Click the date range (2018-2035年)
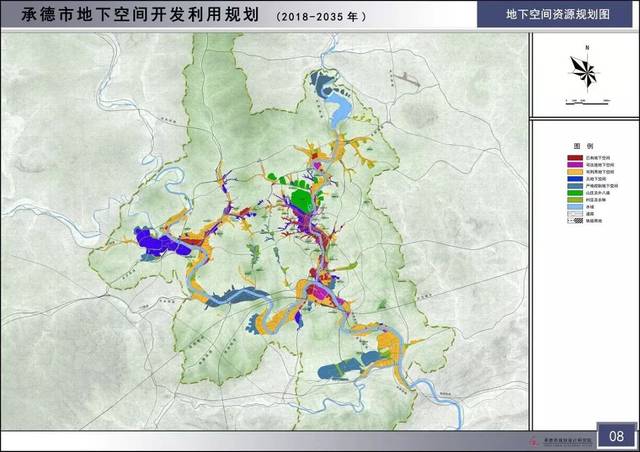 click(321, 17)
